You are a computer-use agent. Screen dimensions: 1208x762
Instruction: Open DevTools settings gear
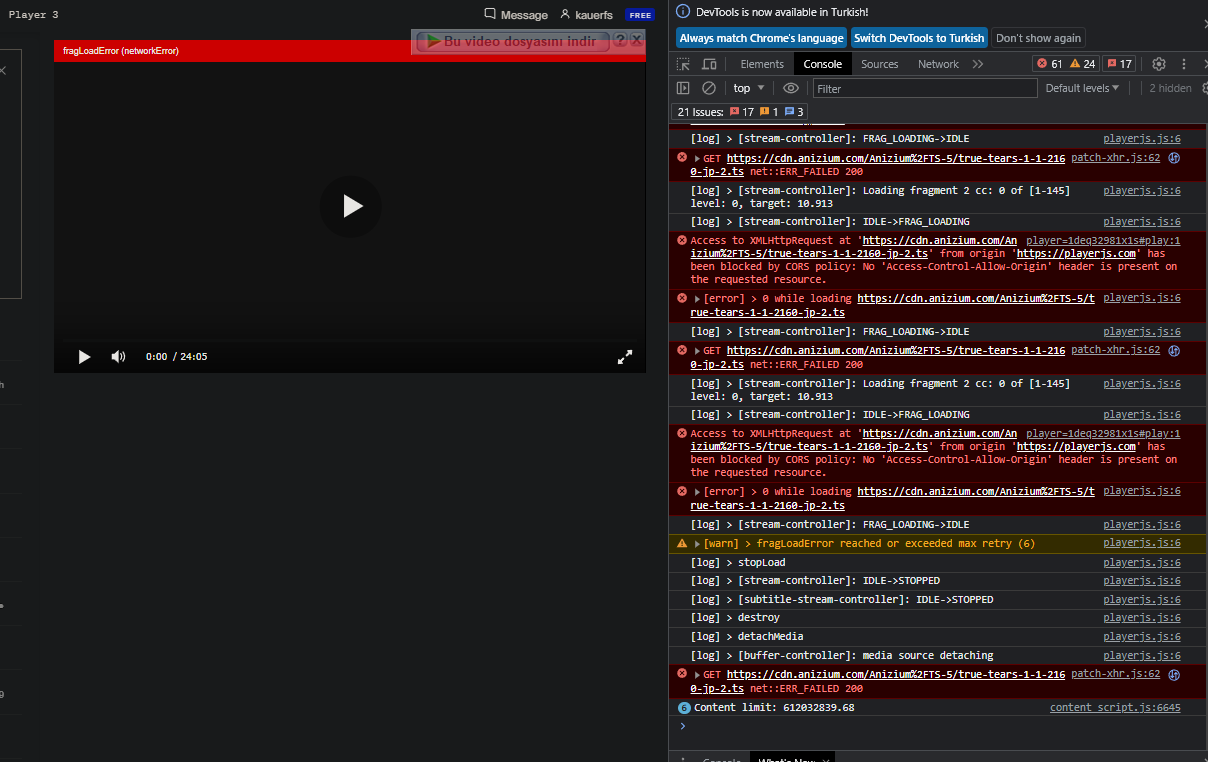pos(1159,64)
